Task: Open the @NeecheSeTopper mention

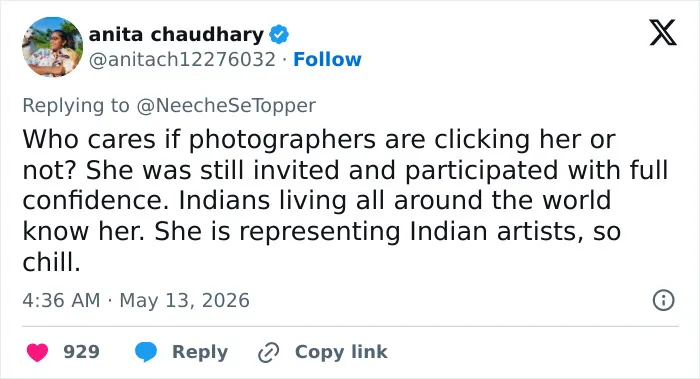Action: click(226, 106)
